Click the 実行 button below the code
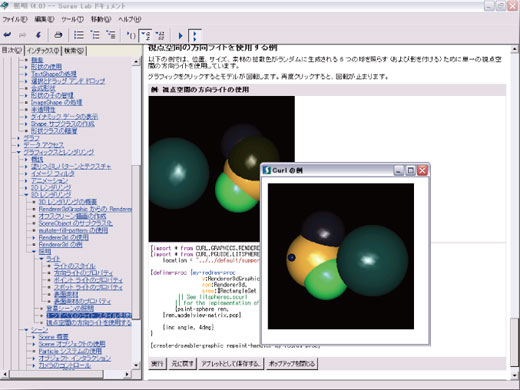The width and height of the screenshot is (520, 390). tap(157, 363)
